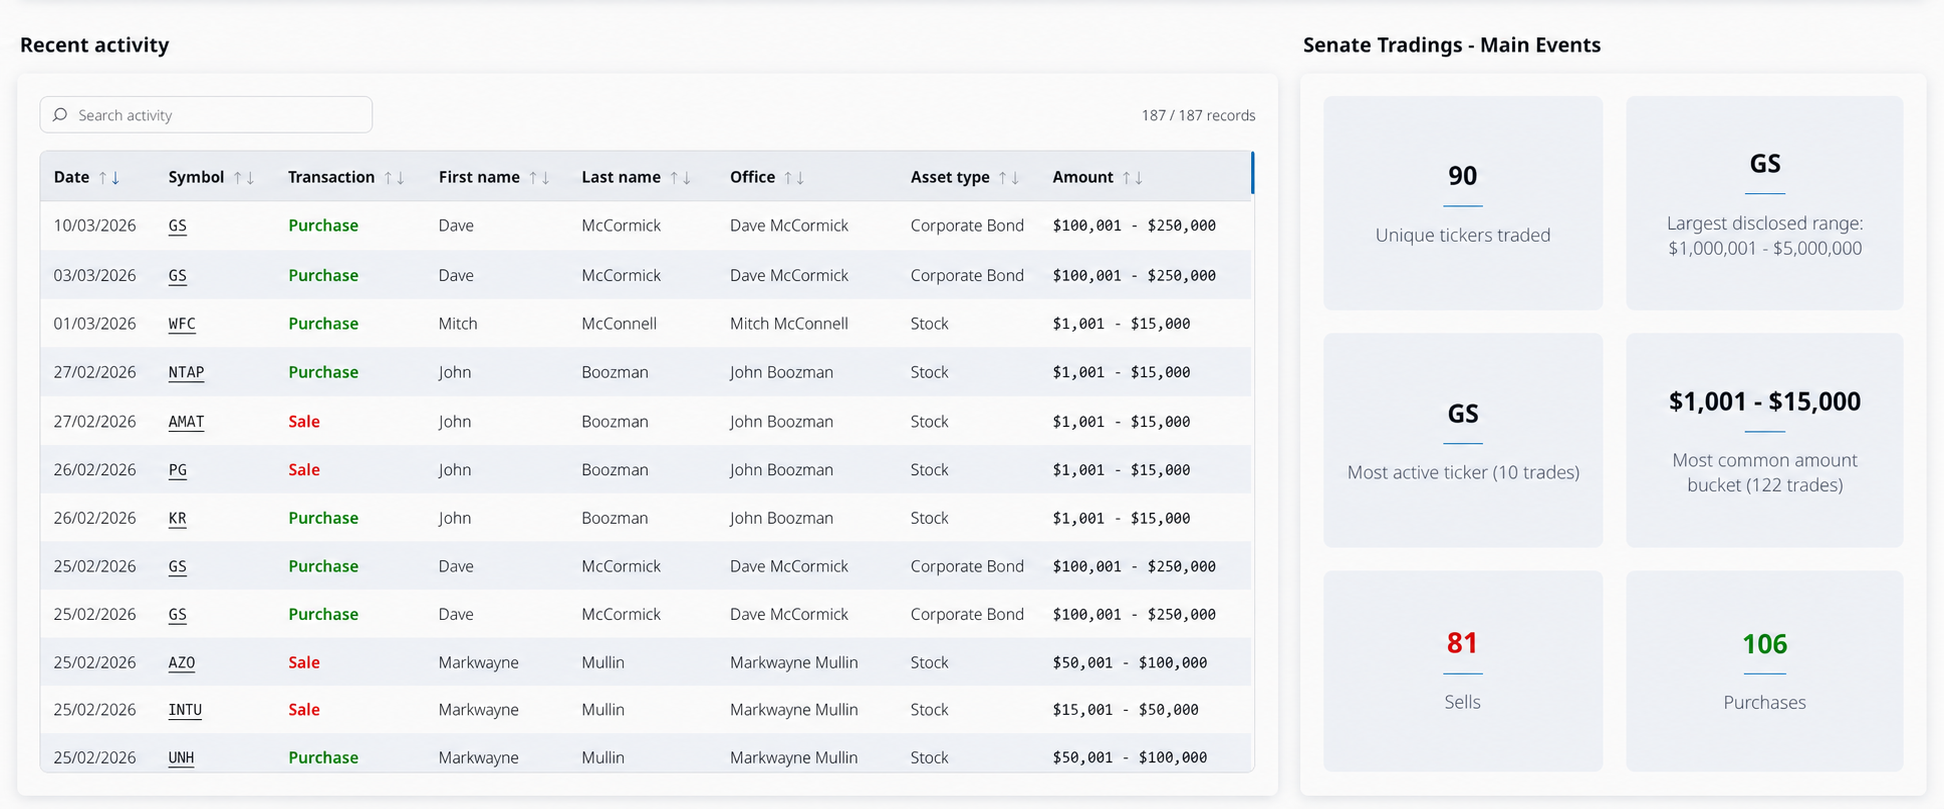The height and width of the screenshot is (809, 1944).
Task: Click the table's vertical scrollbar
Action: click(1252, 173)
